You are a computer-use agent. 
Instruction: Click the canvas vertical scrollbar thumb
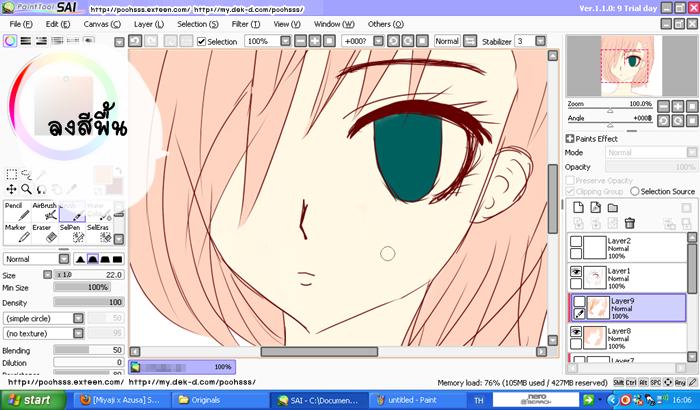[552, 198]
